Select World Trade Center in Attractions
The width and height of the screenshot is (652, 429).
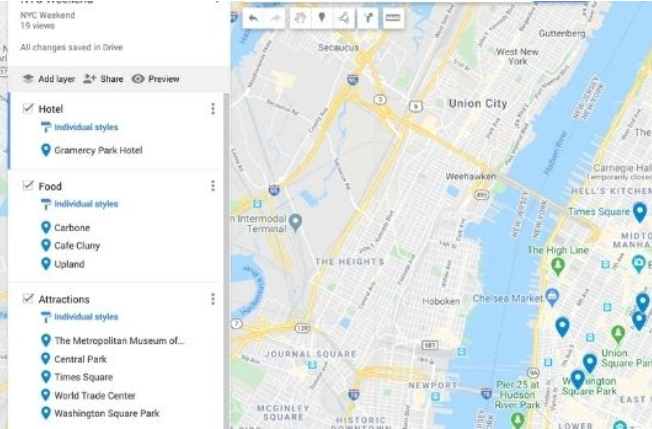coord(95,396)
